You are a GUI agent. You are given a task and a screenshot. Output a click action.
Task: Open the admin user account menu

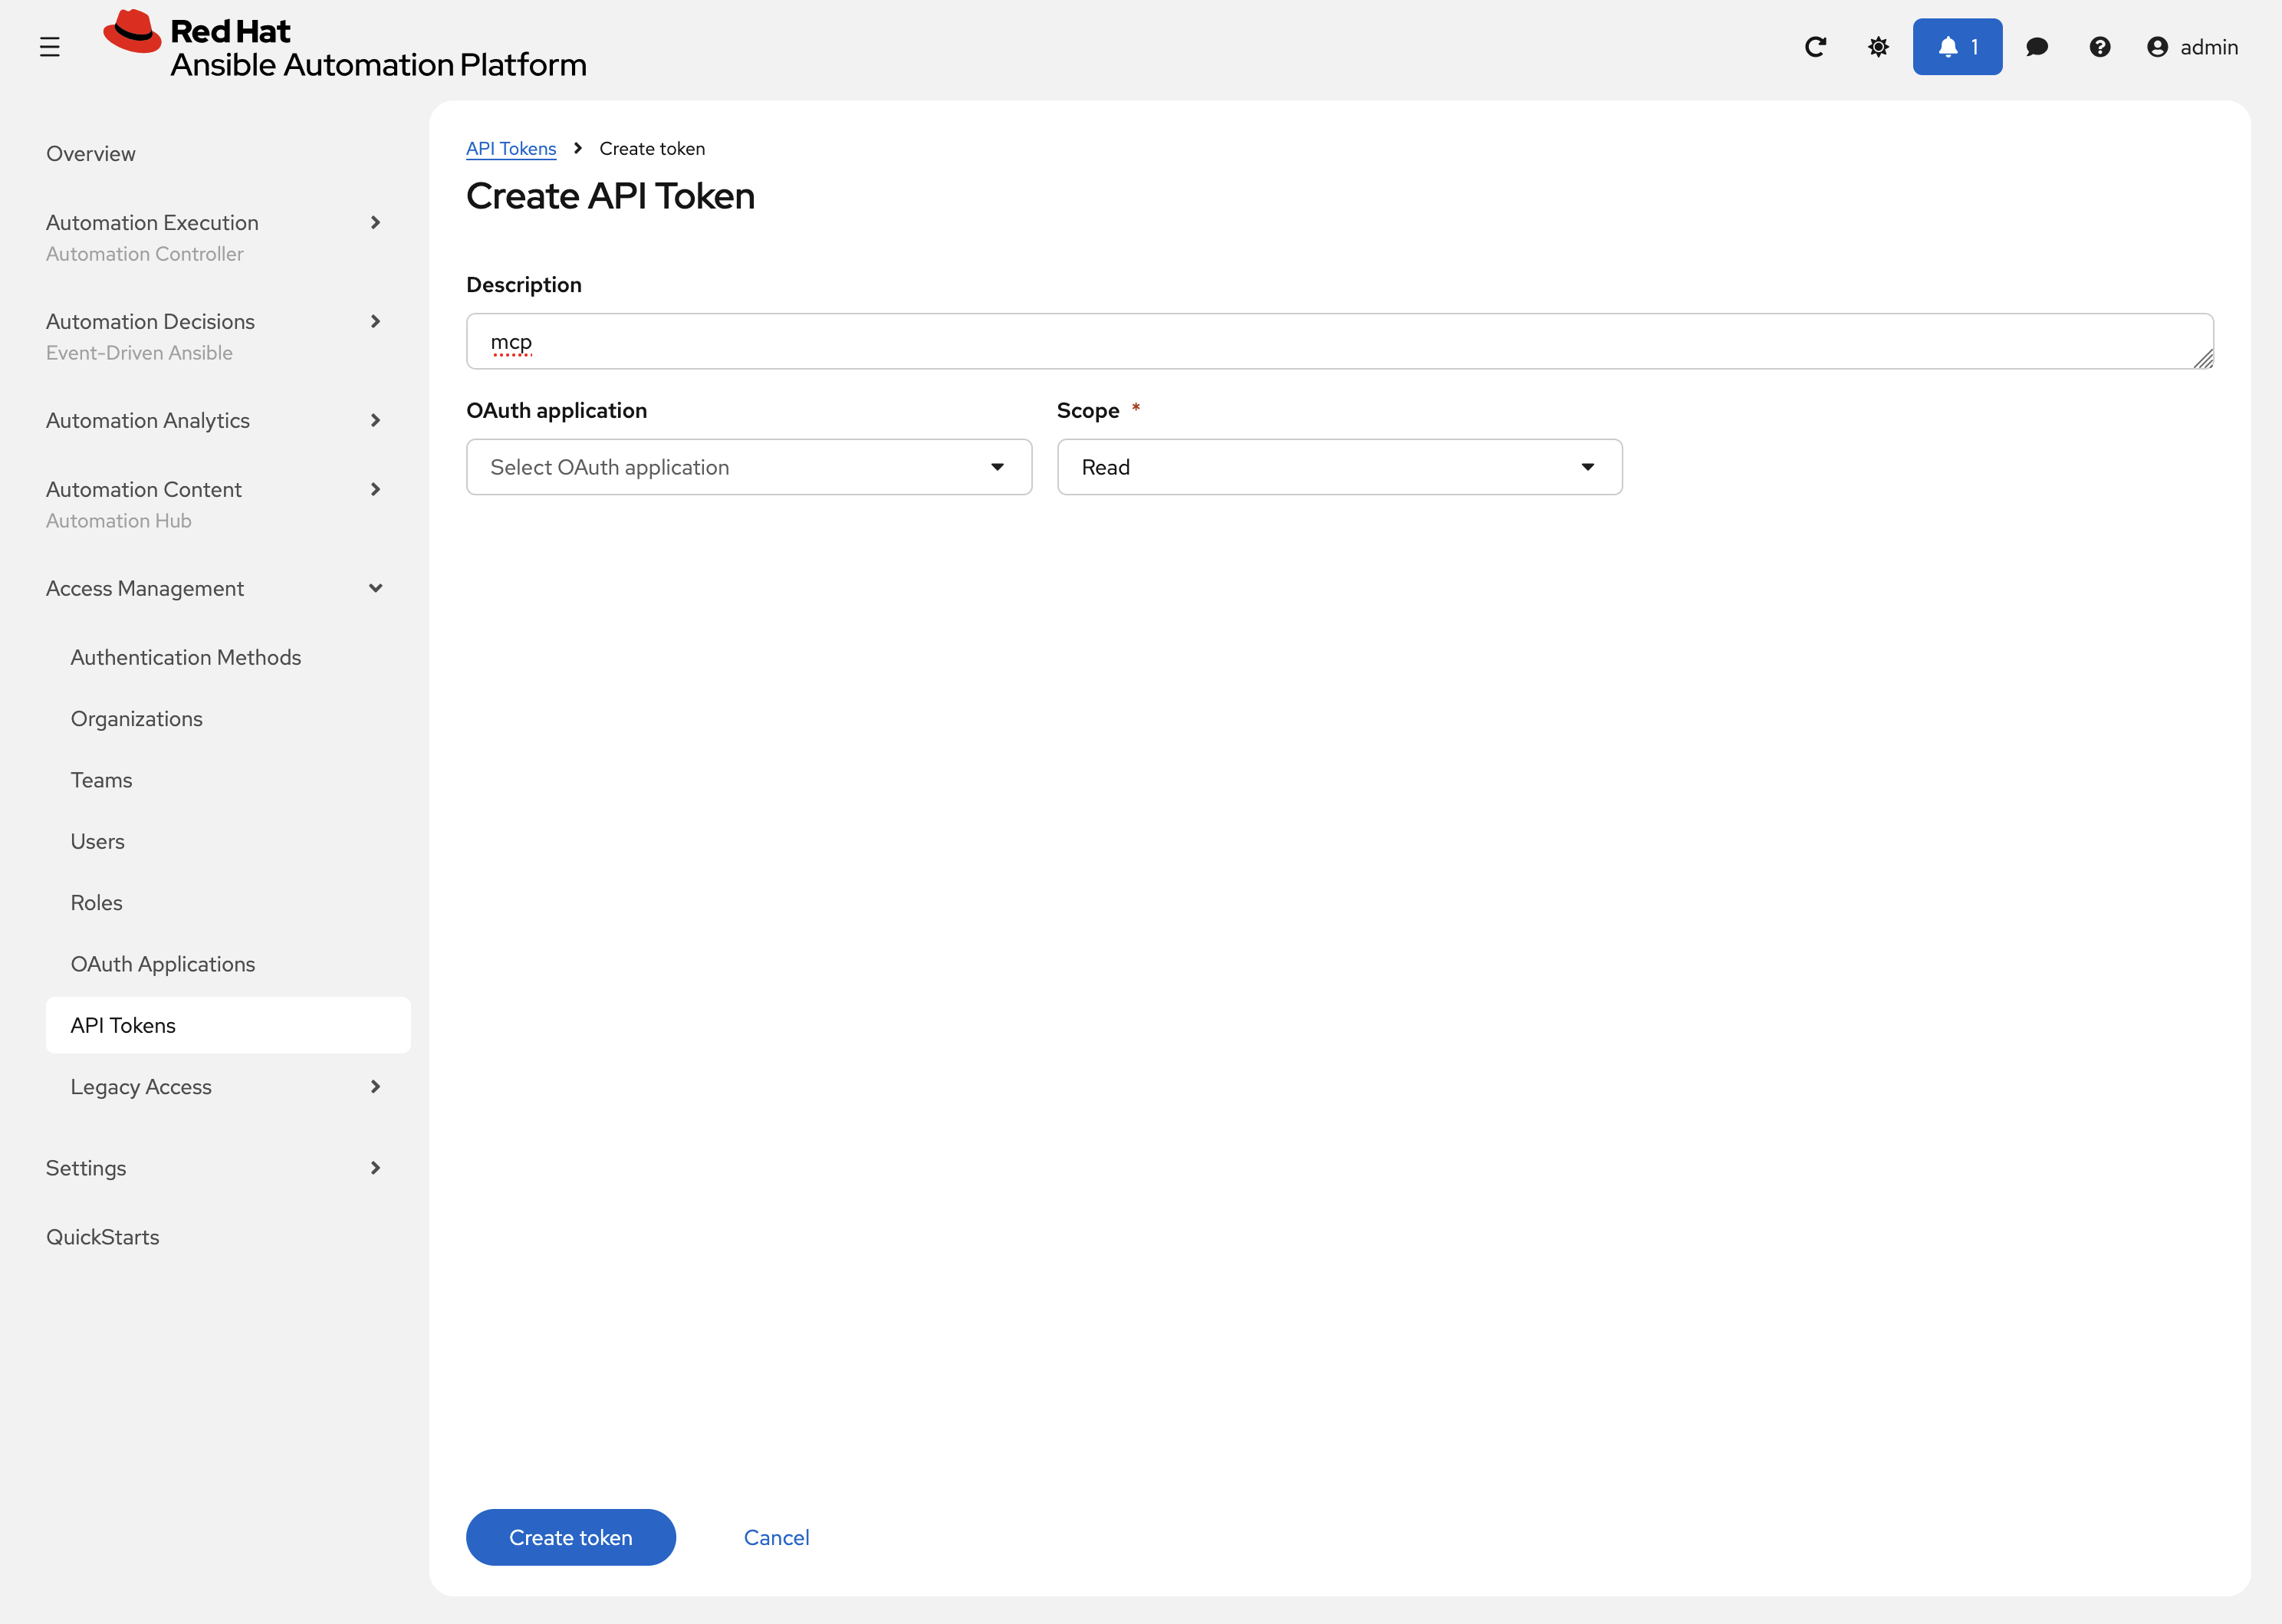pos(2193,46)
